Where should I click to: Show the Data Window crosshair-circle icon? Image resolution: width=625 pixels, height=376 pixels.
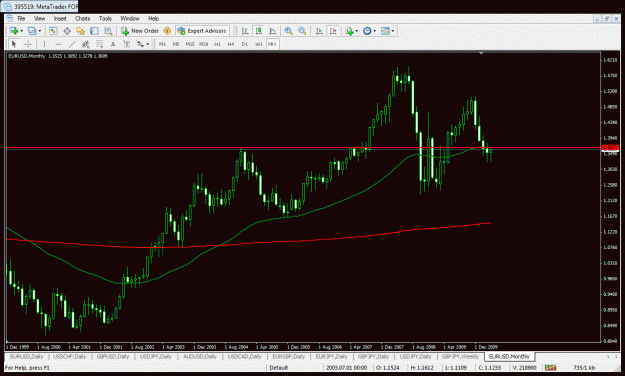(x=67, y=31)
